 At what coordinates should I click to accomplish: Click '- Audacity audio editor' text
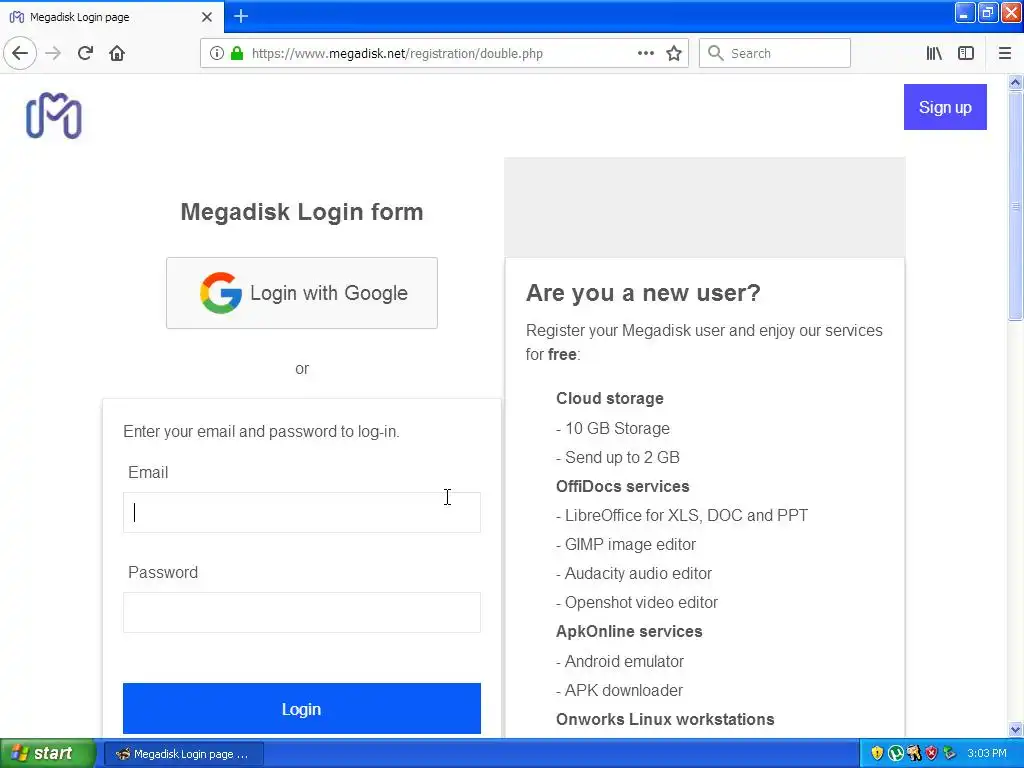(x=633, y=573)
